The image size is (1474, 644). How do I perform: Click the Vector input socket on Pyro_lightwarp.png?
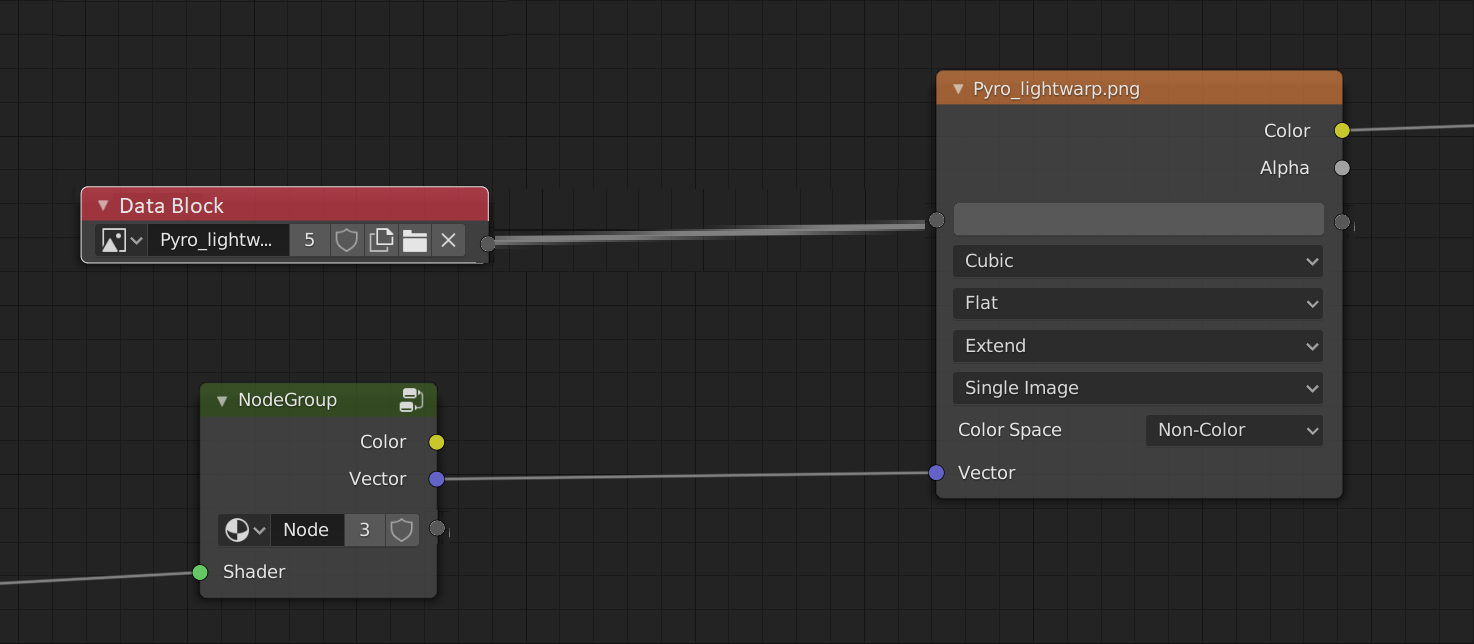(936, 473)
